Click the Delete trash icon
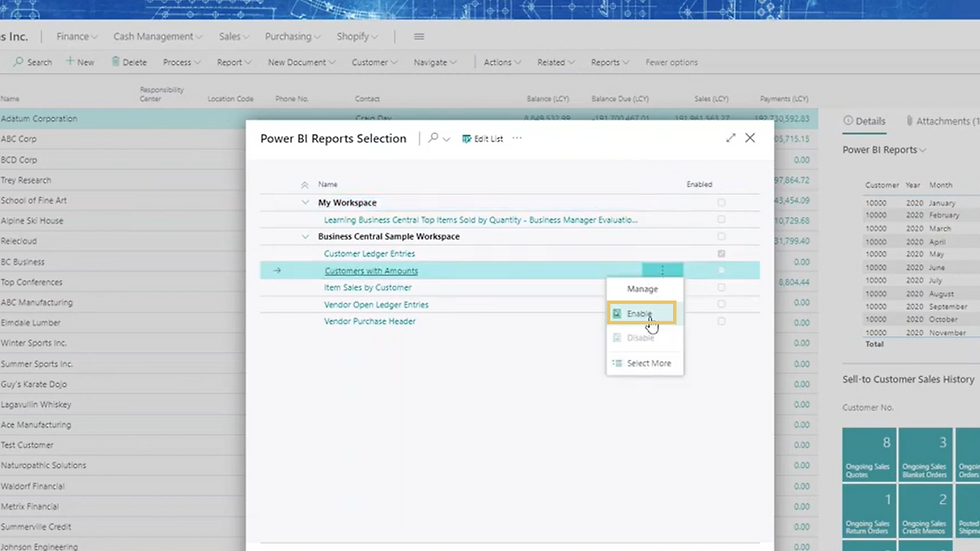Image resolution: width=980 pixels, height=551 pixels. click(x=116, y=61)
